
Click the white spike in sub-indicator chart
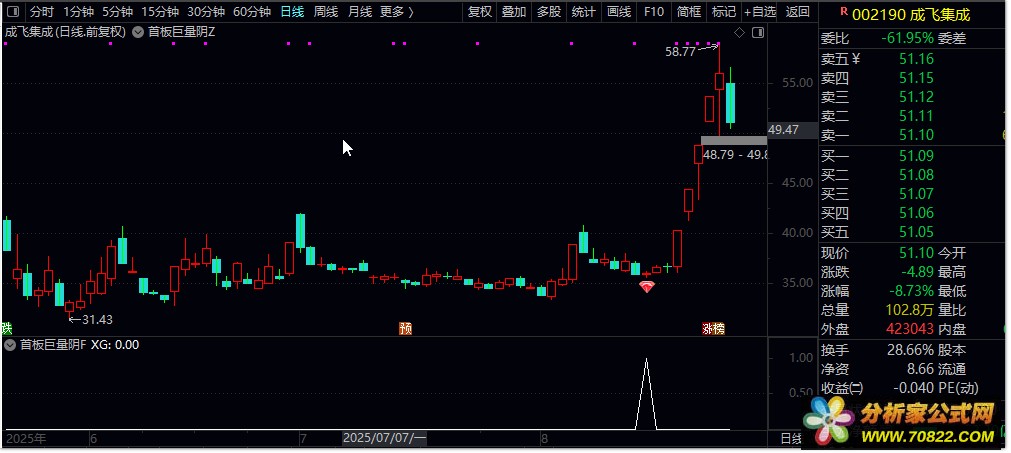[x=647, y=393]
